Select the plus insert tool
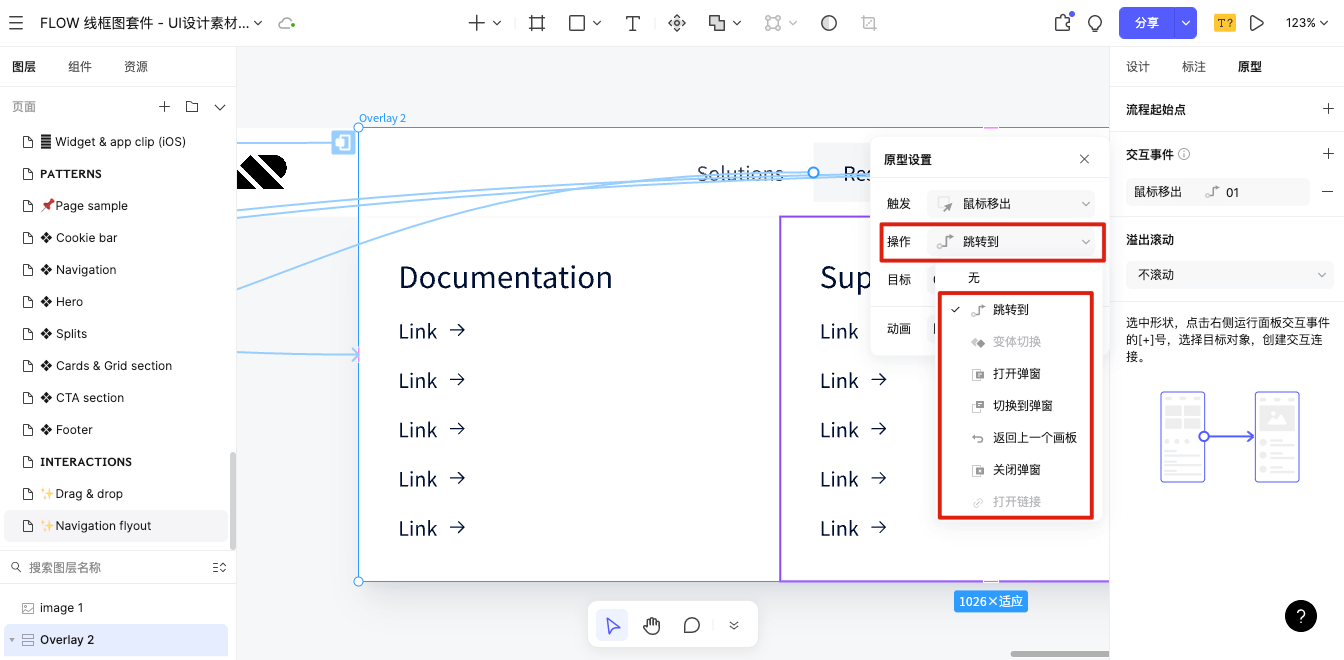This screenshot has height=660, width=1344. click(x=477, y=23)
